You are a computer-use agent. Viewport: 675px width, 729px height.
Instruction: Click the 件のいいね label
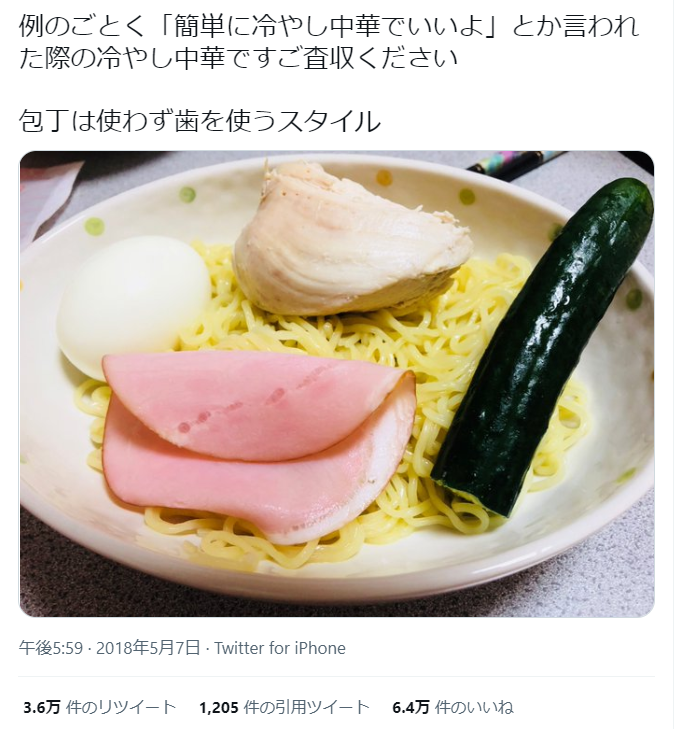(x=474, y=708)
